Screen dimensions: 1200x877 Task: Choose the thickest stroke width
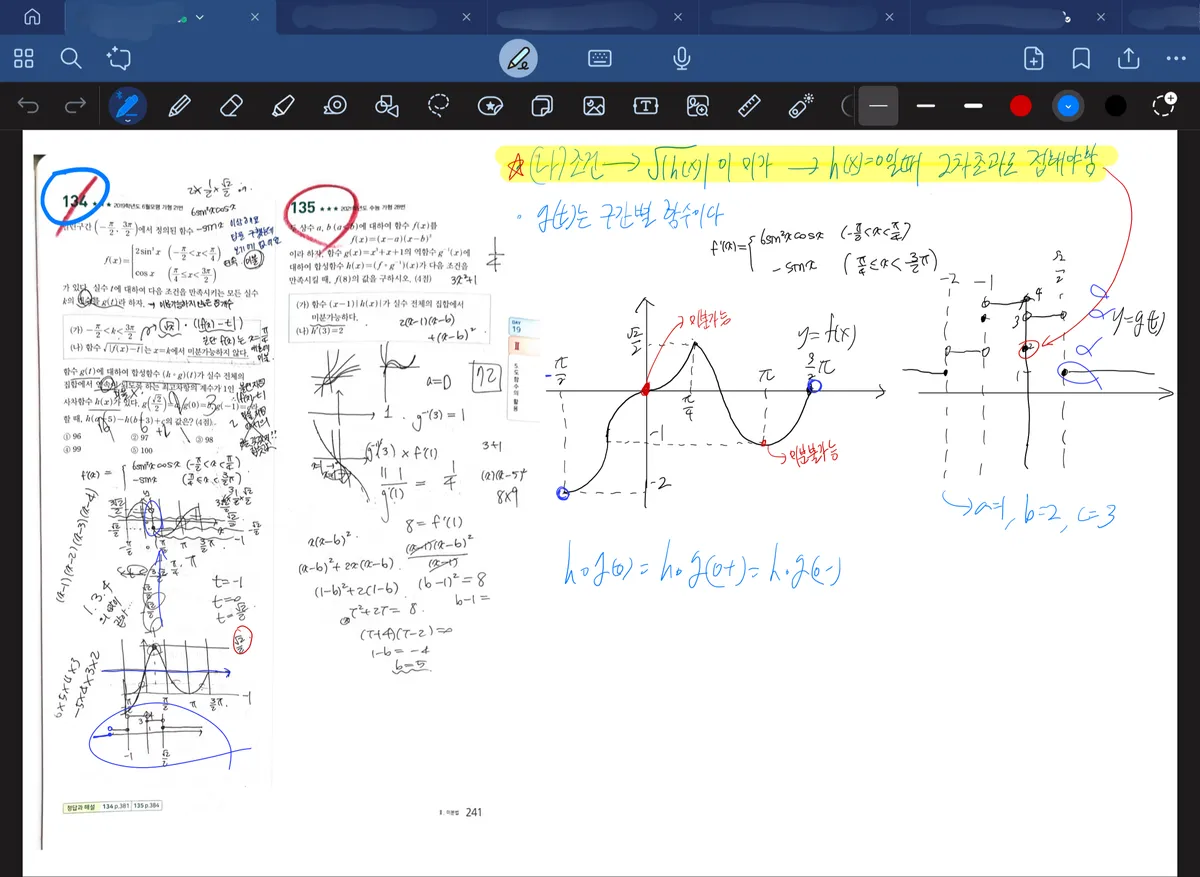click(x=973, y=105)
